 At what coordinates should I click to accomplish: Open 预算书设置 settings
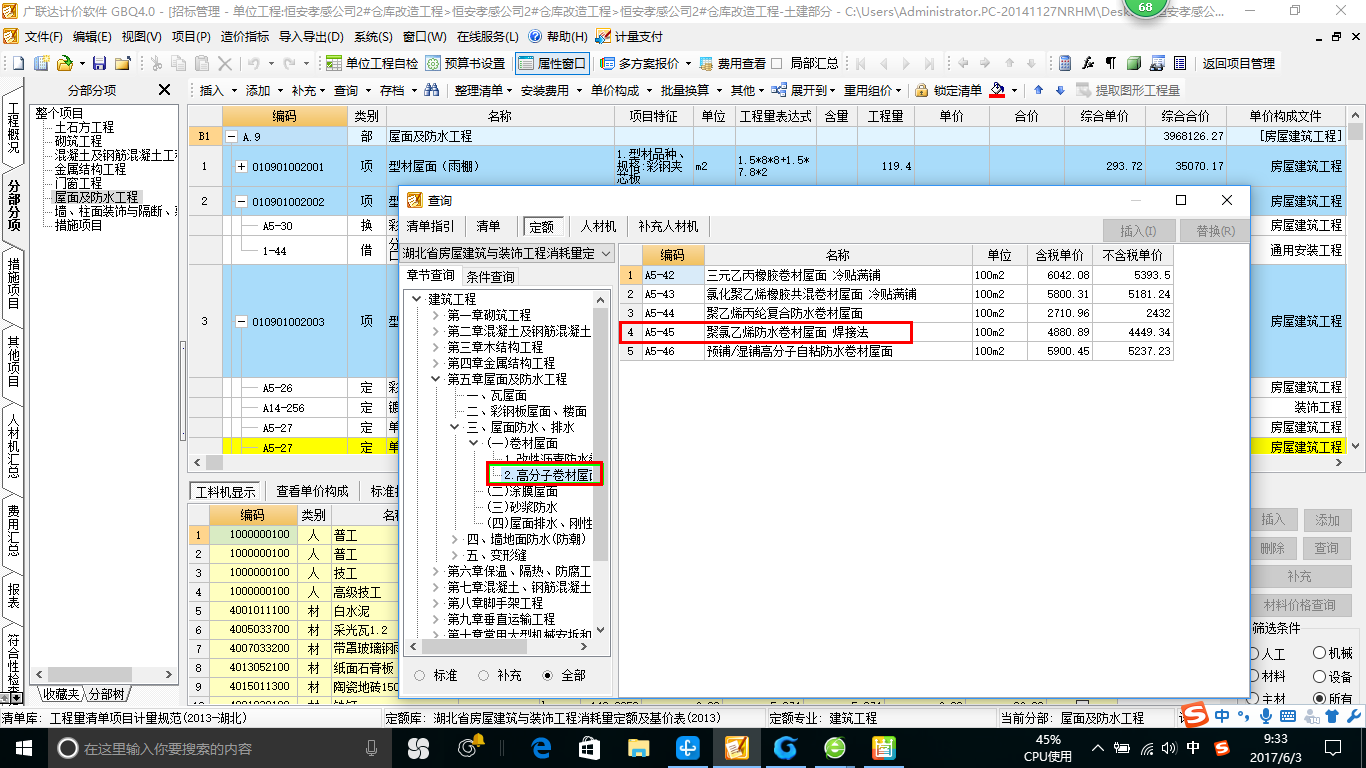[x=465, y=63]
